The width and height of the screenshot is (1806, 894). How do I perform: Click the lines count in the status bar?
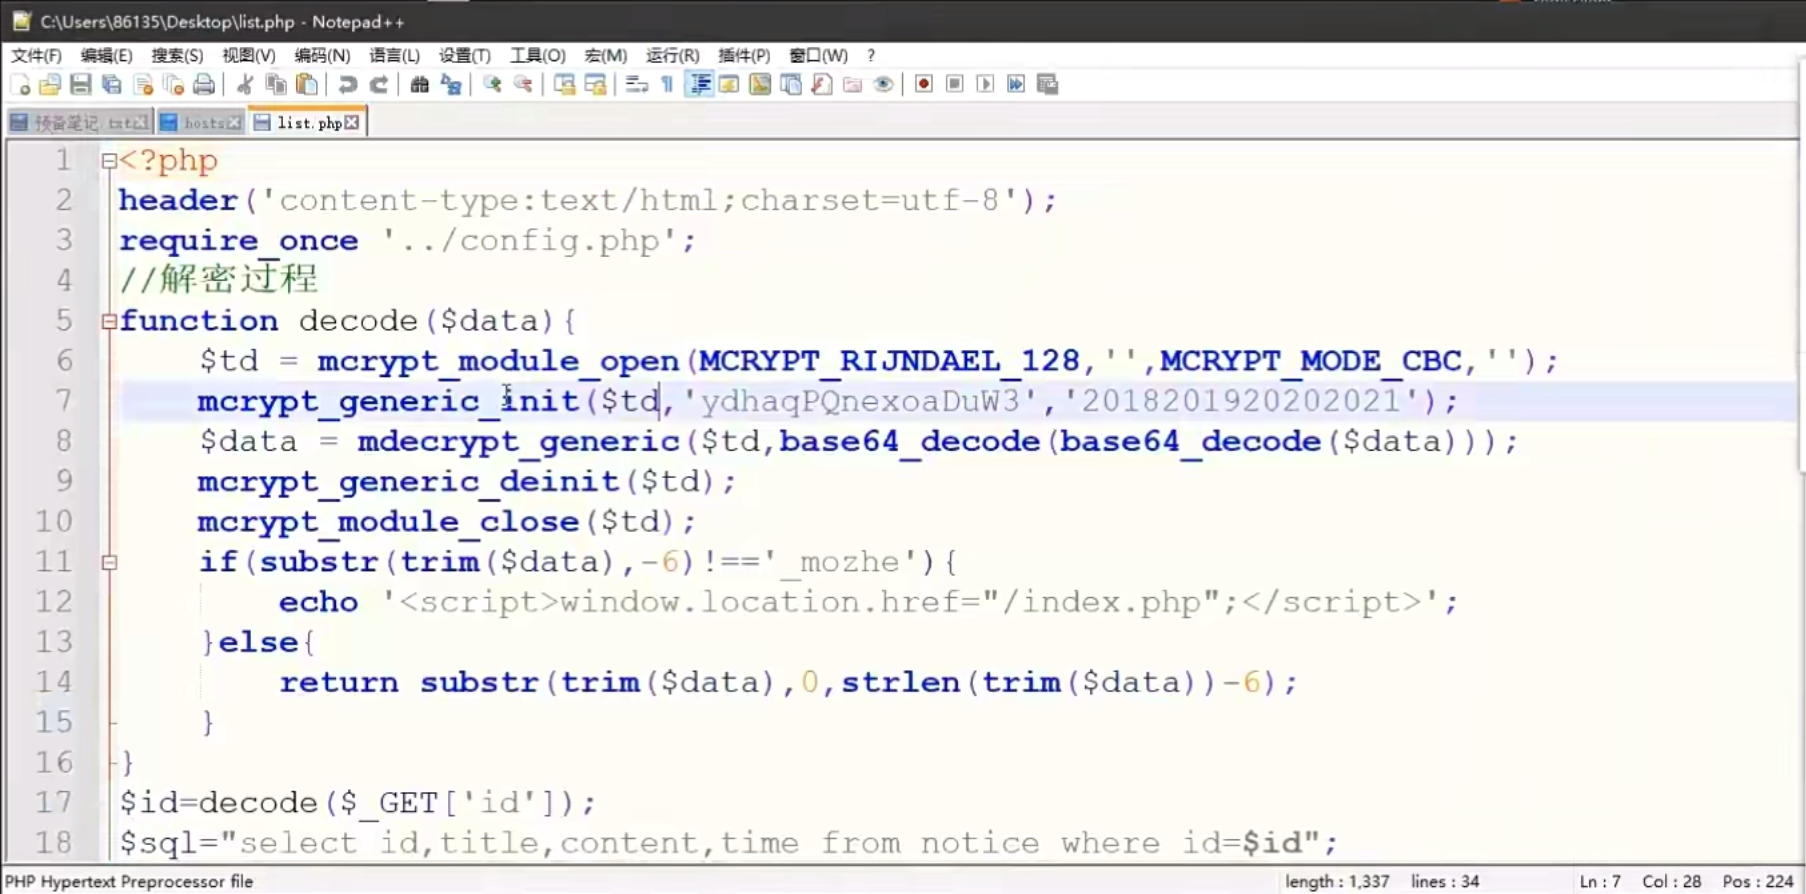pyautogui.click(x=1445, y=881)
